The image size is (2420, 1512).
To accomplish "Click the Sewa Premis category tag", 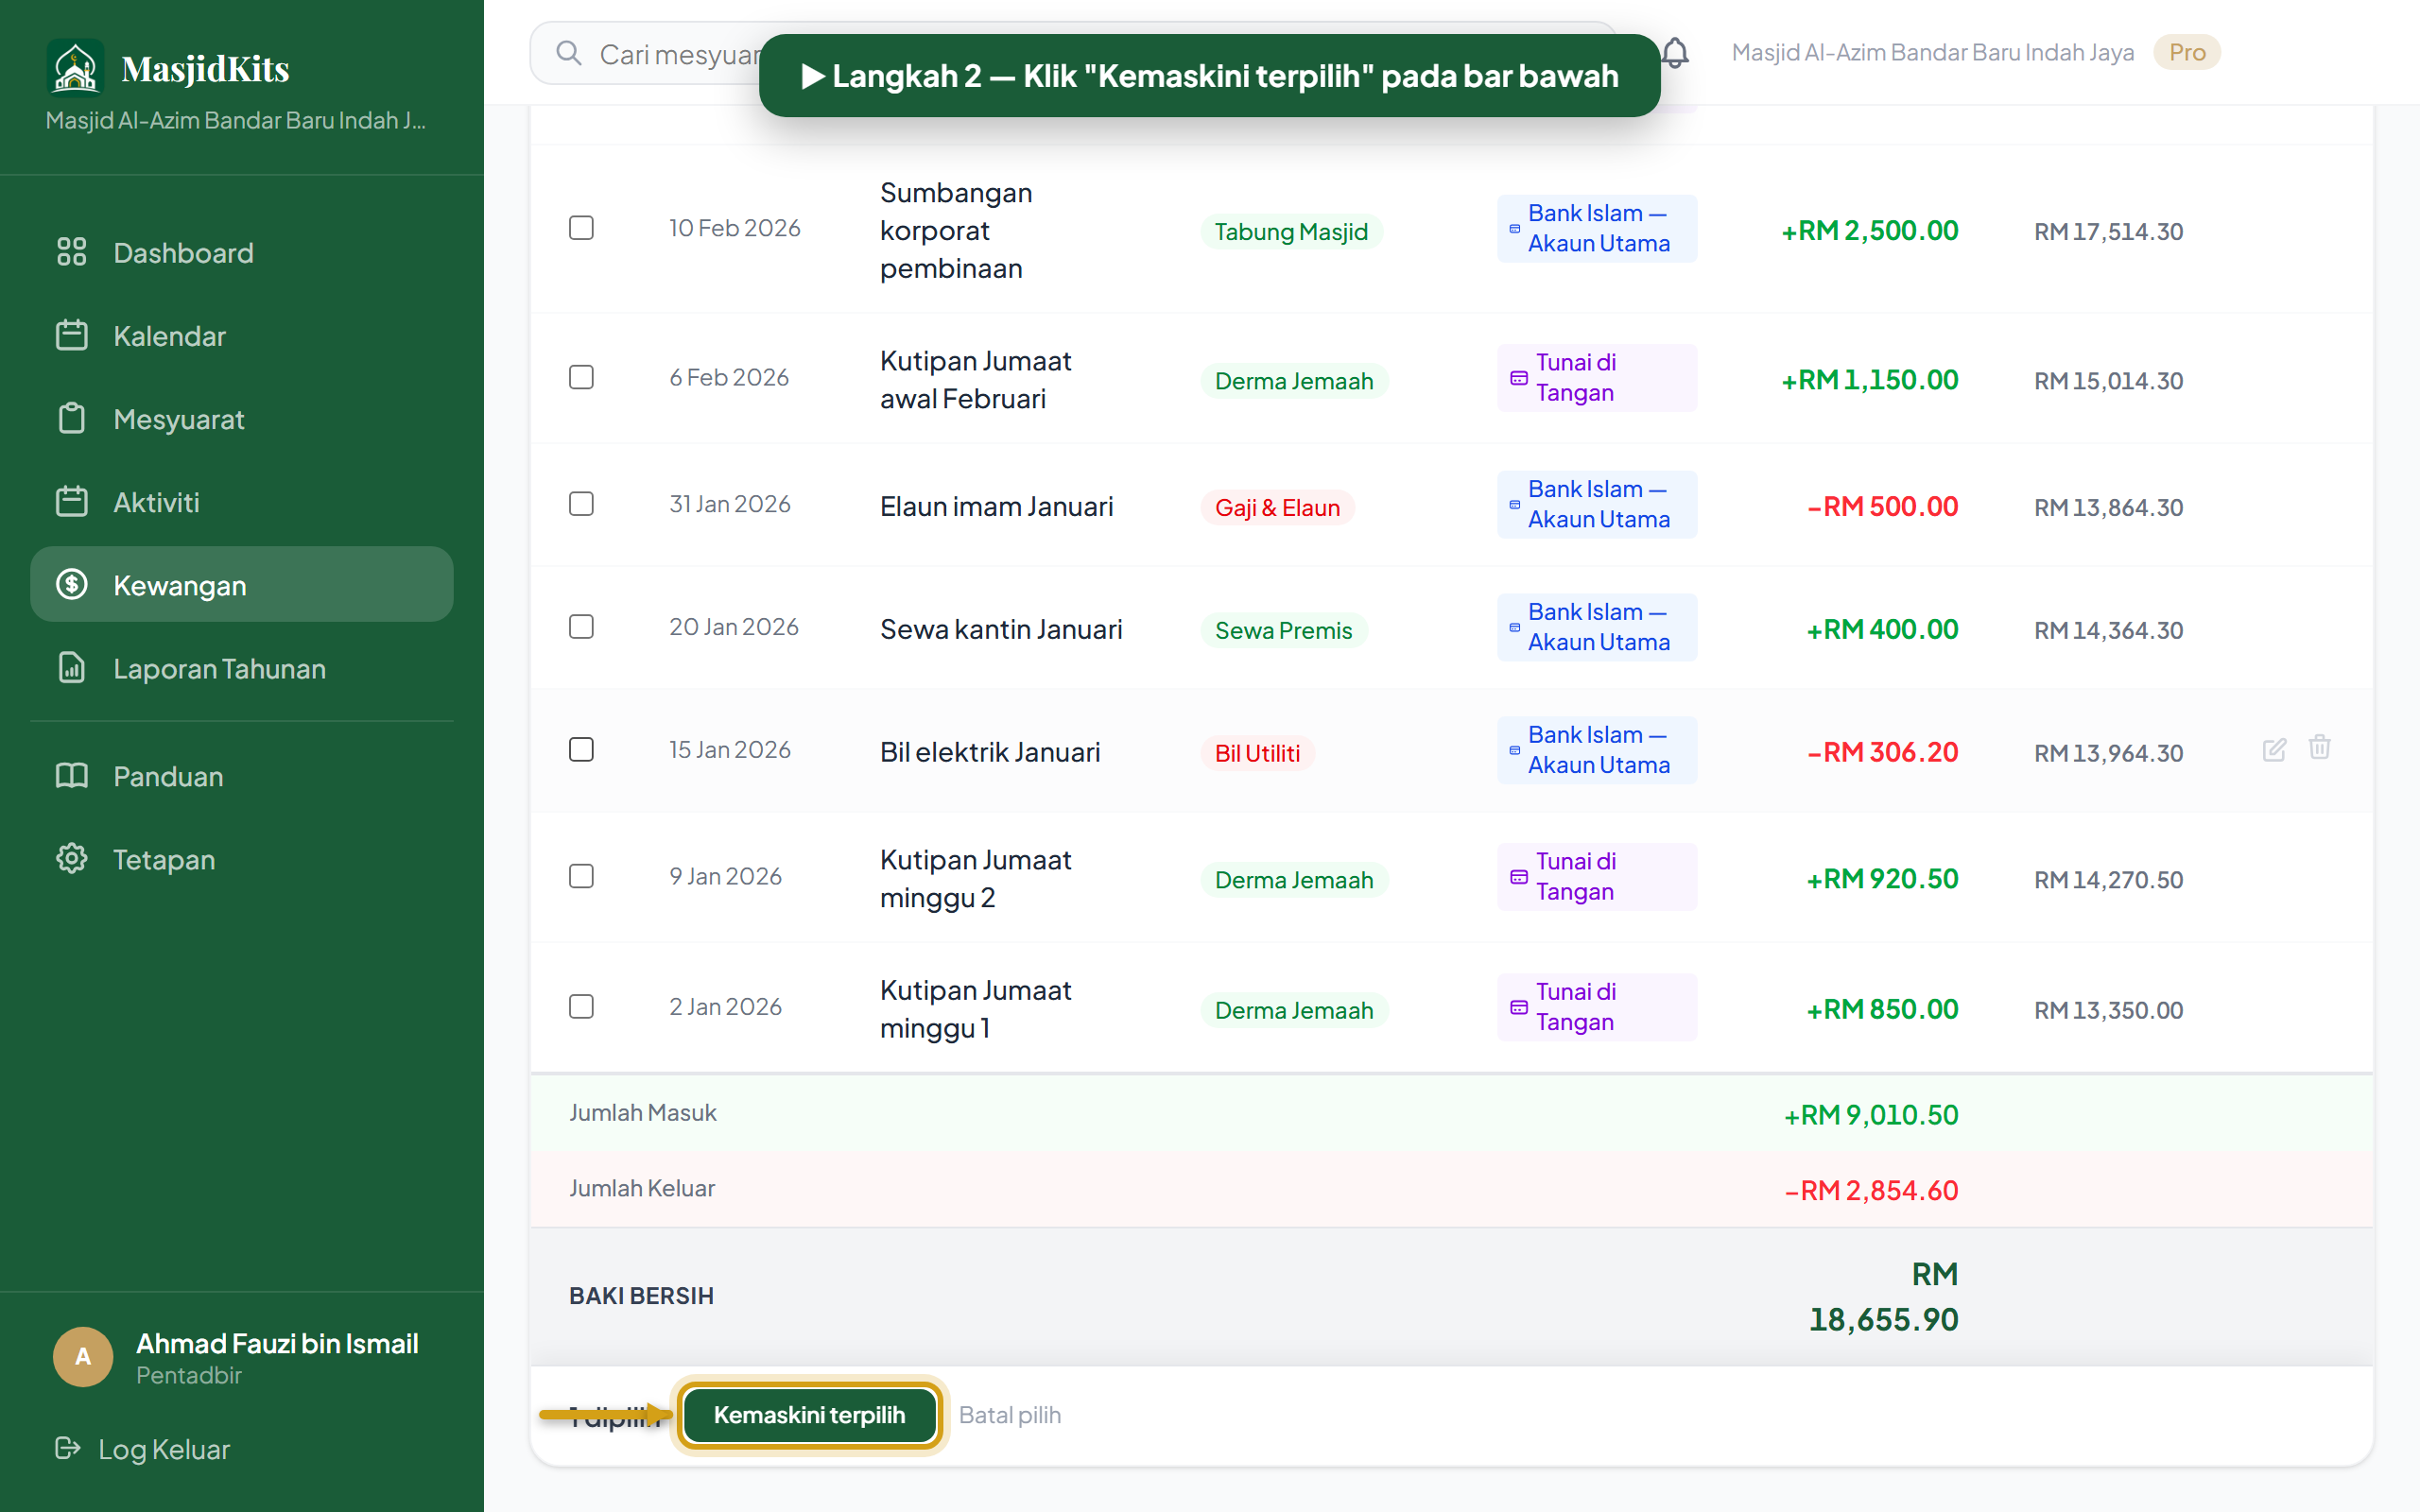I will pos(1283,630).
